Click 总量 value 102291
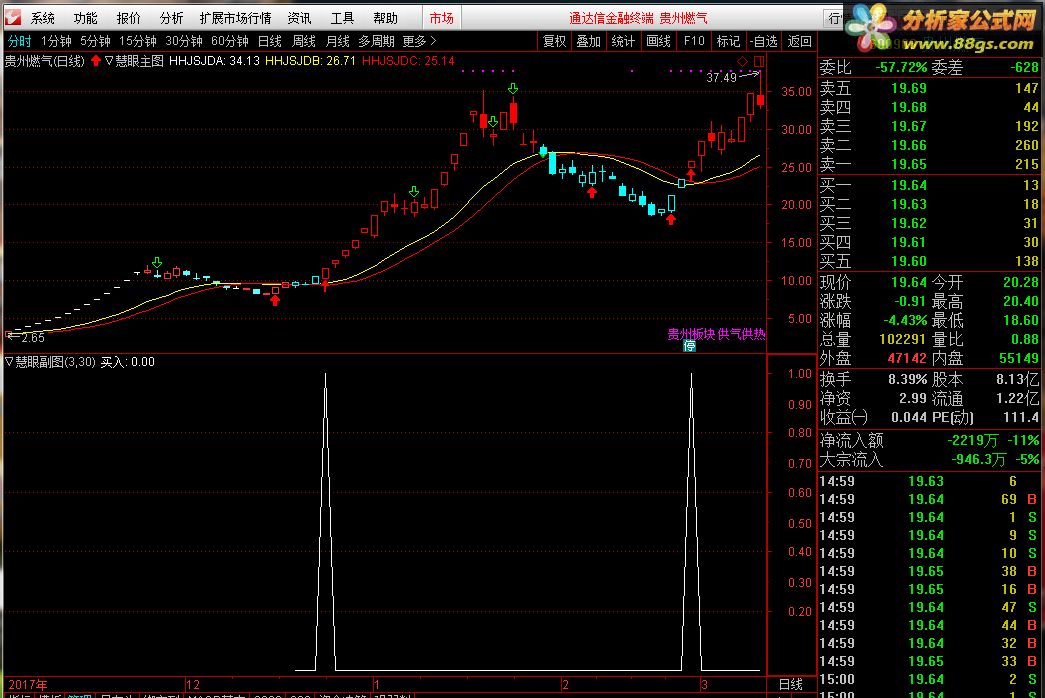Screen dimensions: 1045x698 (903, 339)
